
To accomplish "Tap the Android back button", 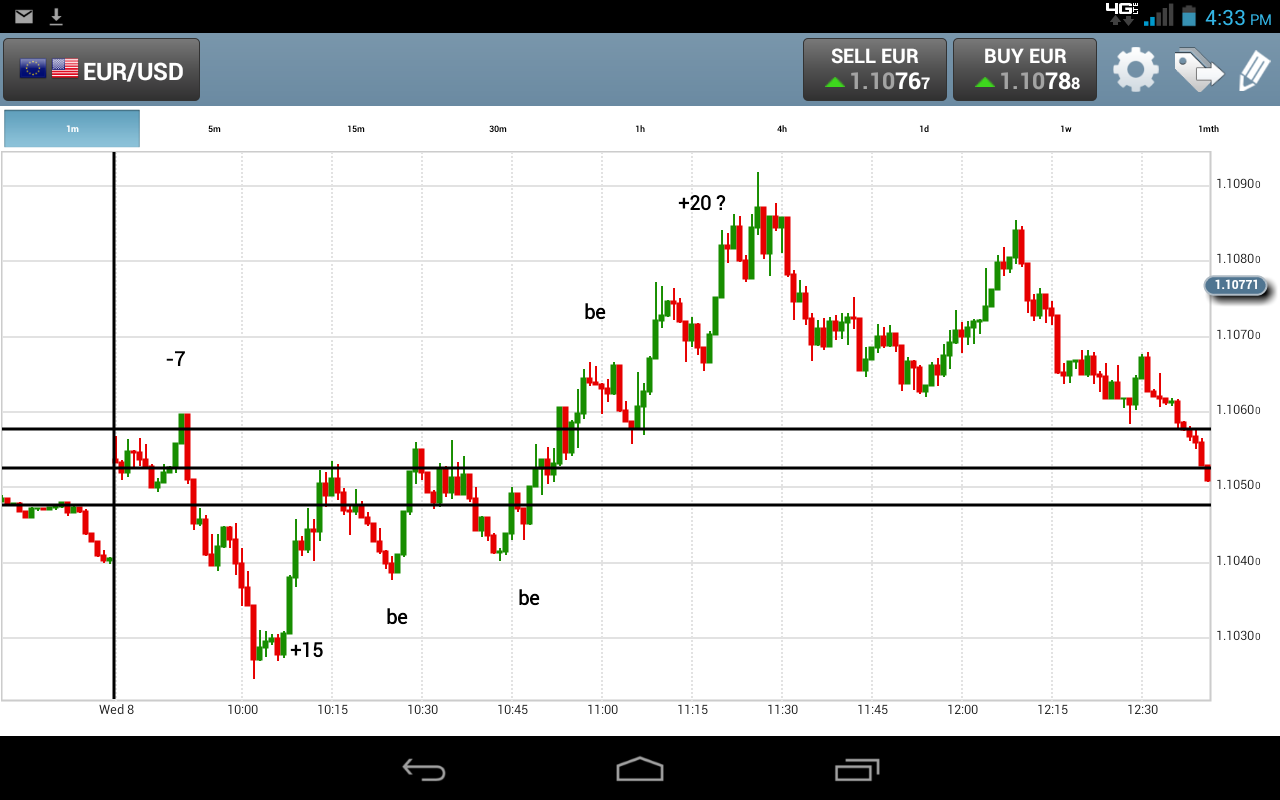I will pos(423,769).
